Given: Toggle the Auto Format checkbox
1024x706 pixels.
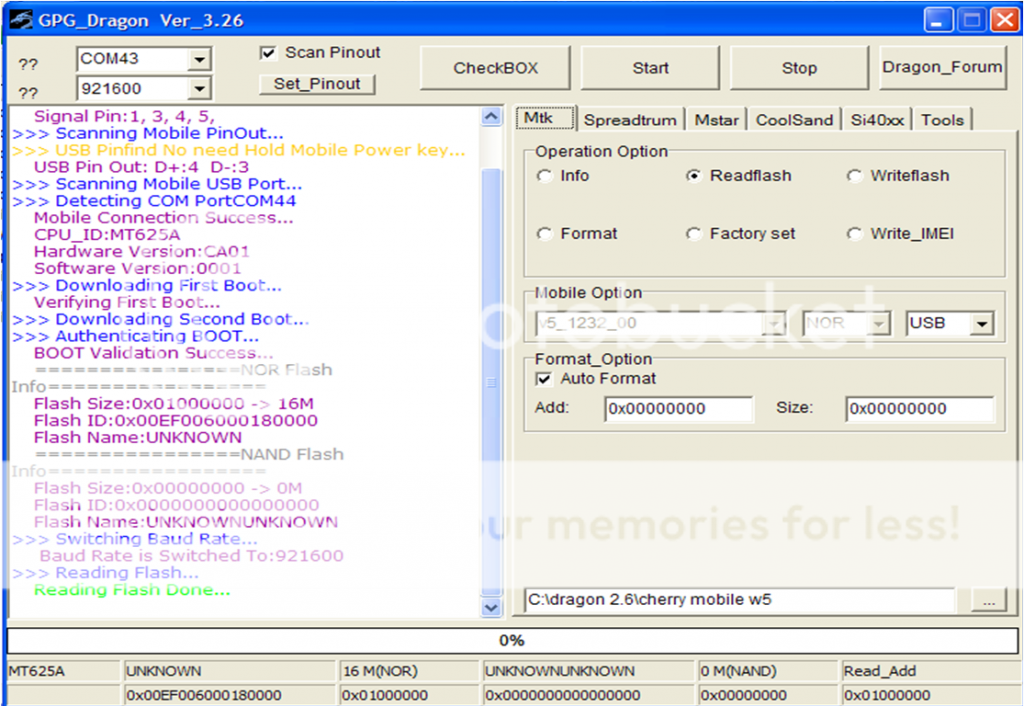Looking at the screenshot, I should (544, 379).
